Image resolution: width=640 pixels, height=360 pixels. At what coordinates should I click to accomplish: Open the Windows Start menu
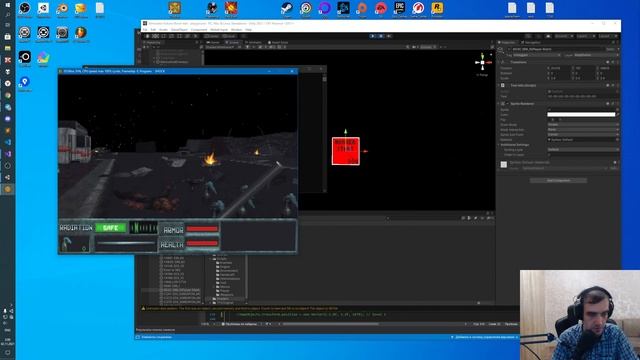pos(7,5)
